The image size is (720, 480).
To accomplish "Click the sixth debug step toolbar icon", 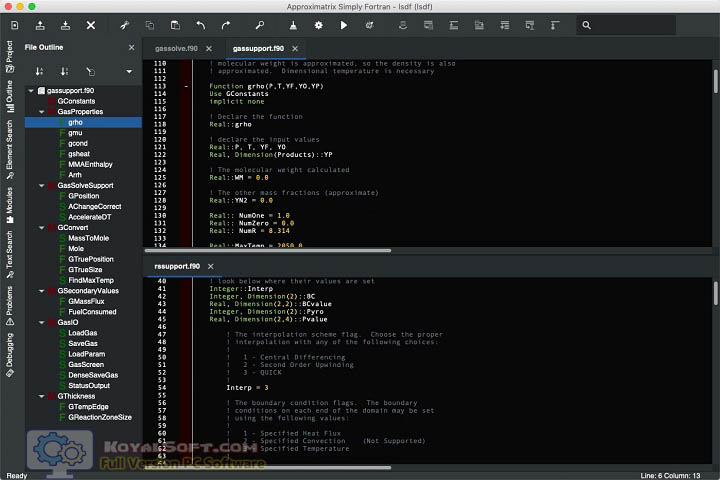I will (529, 25).
